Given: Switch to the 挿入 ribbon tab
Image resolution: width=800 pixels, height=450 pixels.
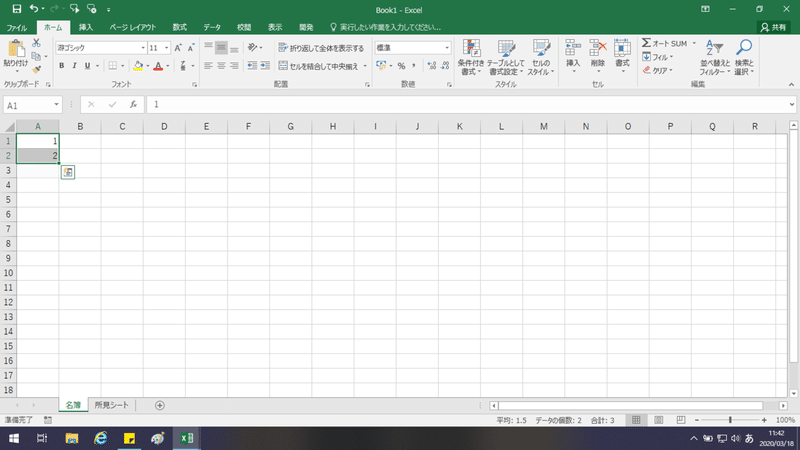Looking at the screenshot, I should click(x=86, y=28).
